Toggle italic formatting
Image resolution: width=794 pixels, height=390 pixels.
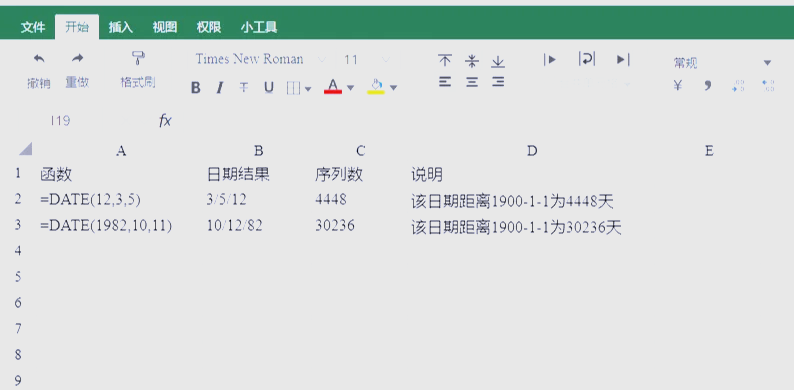click(219, 88)
